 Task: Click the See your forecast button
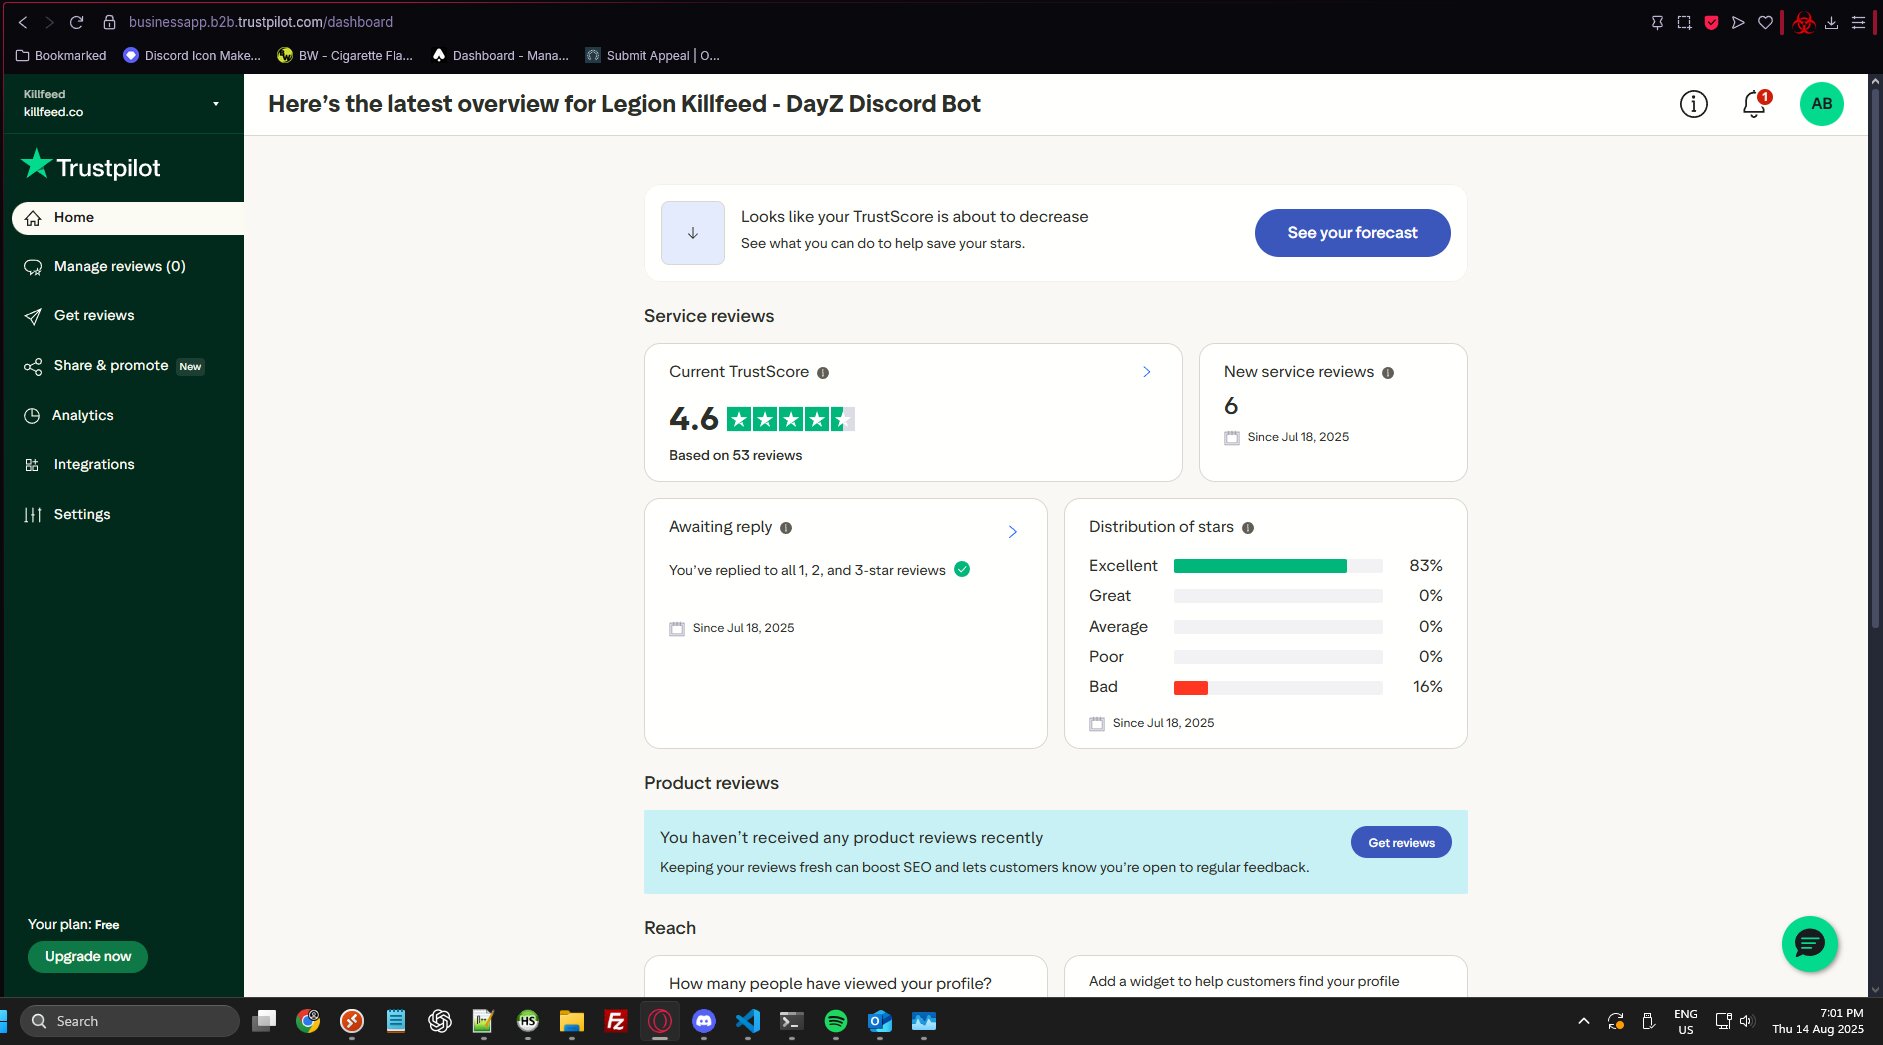point(1352,233)
